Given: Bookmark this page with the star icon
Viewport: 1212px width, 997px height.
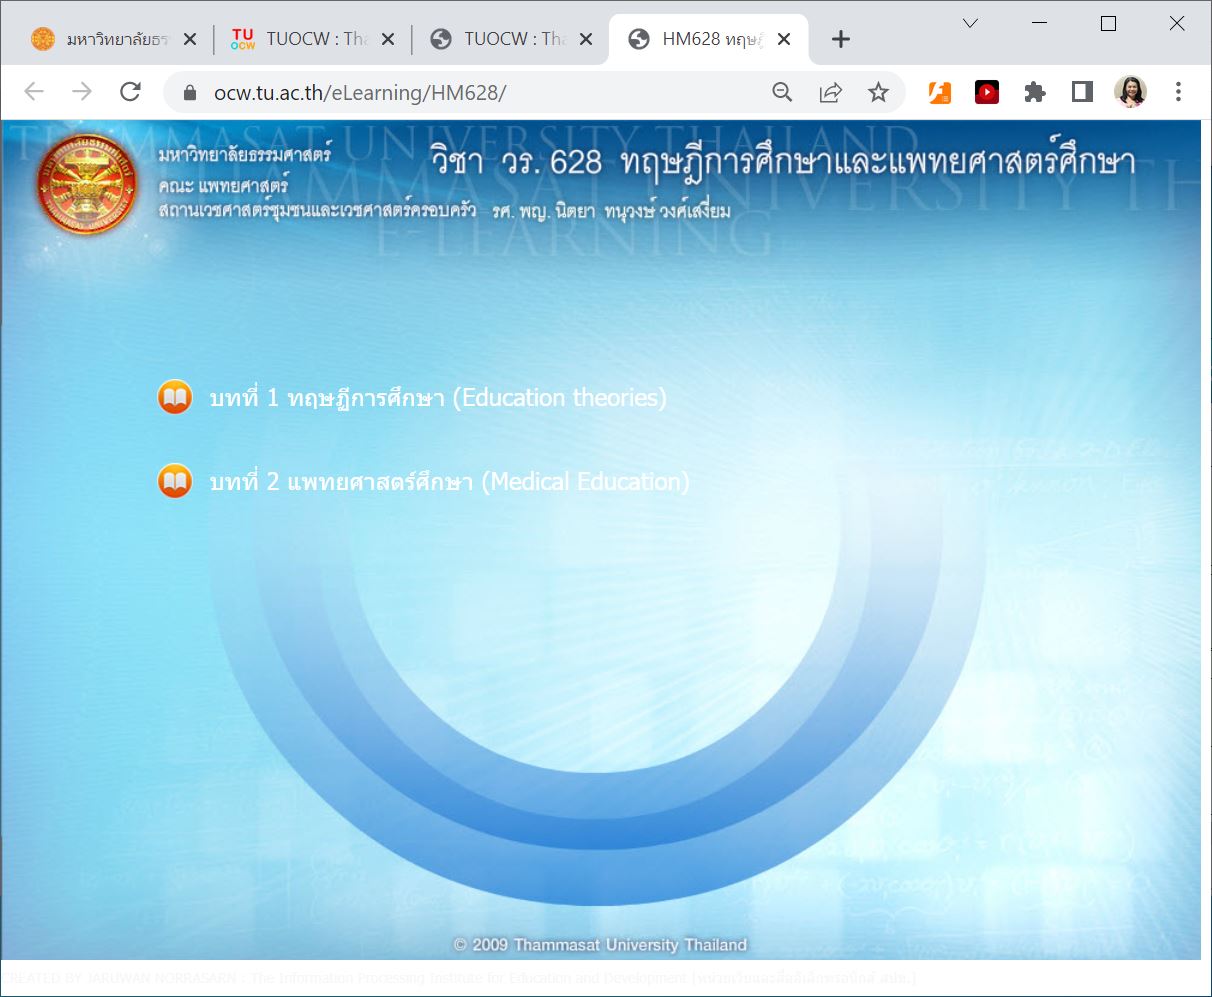Looking at the screenshot, I should tap(878, 92).
